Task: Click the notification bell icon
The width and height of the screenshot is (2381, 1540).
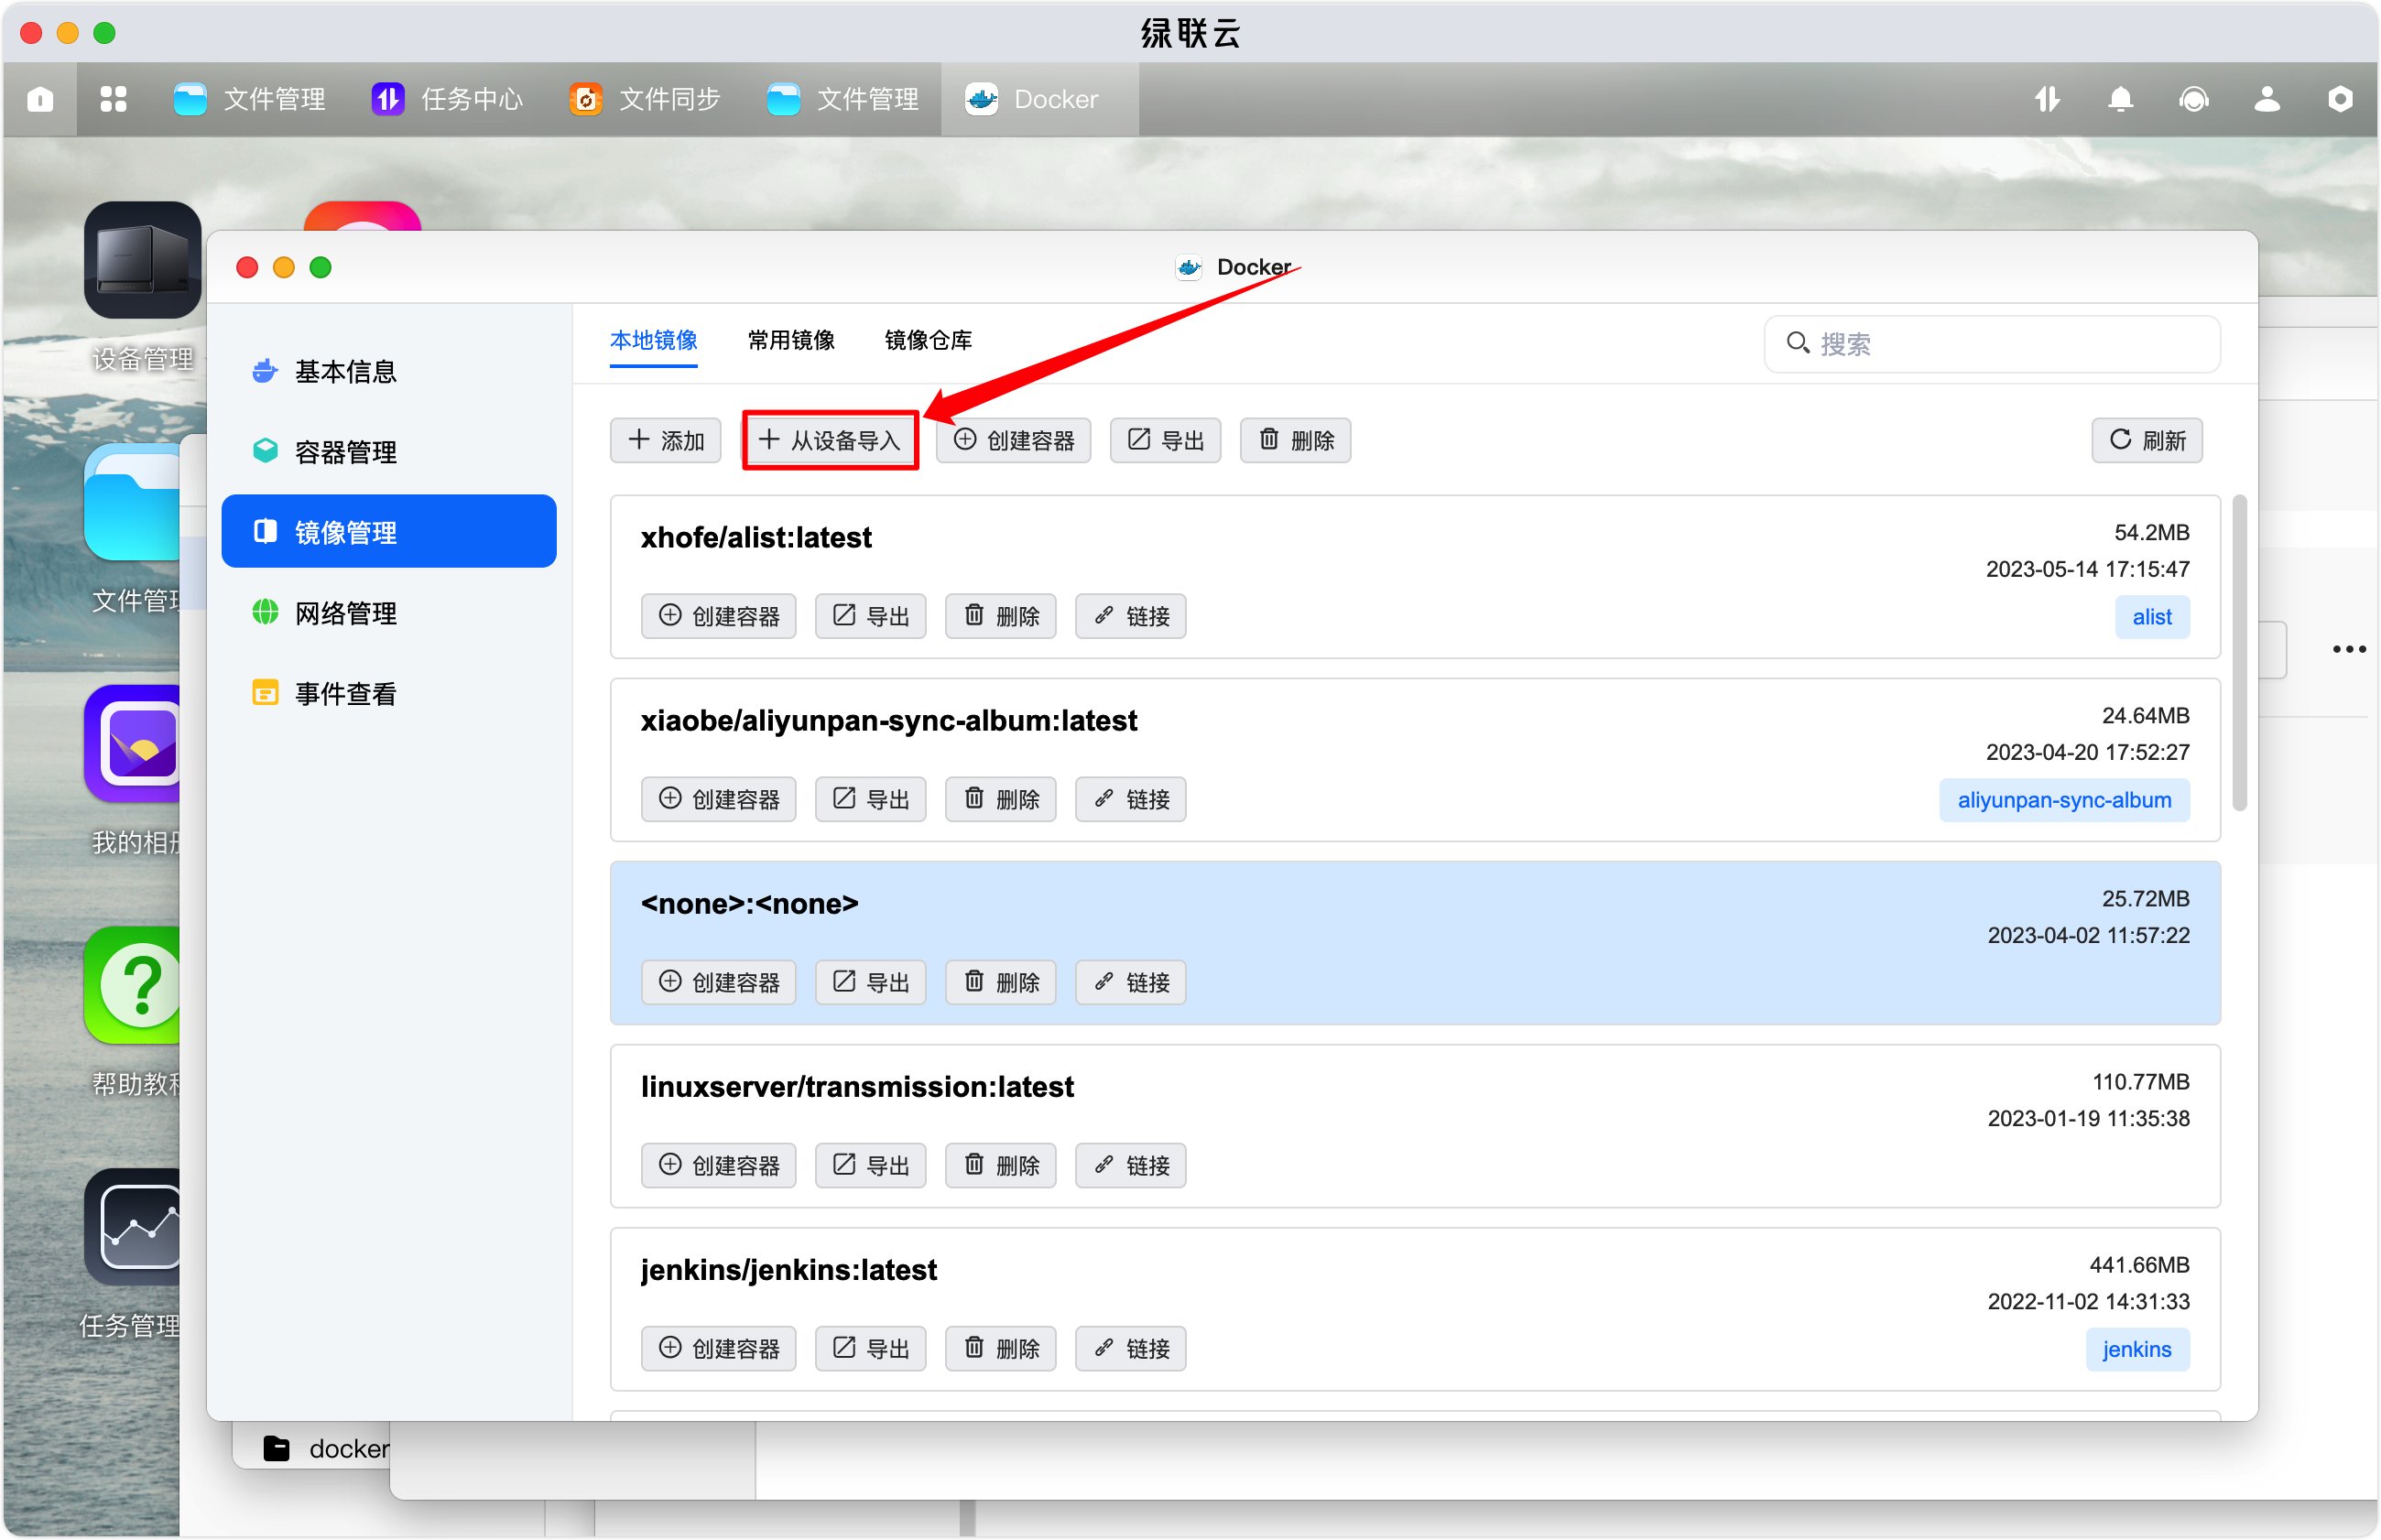Action: (x=2120, y=99)
